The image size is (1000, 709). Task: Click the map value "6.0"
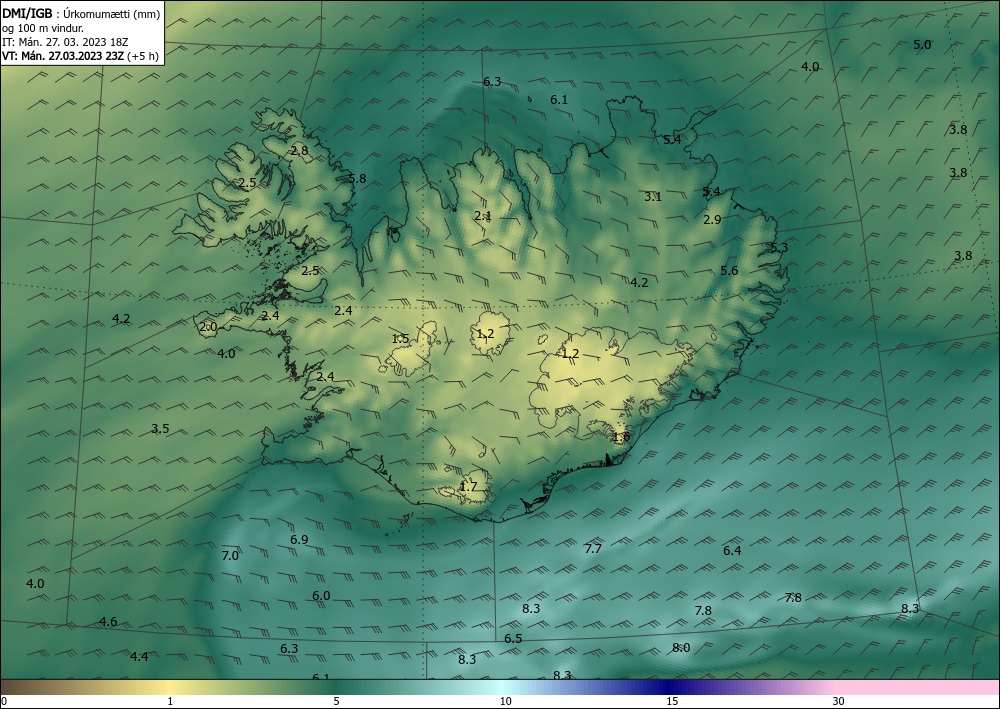(x=321, y=596)
